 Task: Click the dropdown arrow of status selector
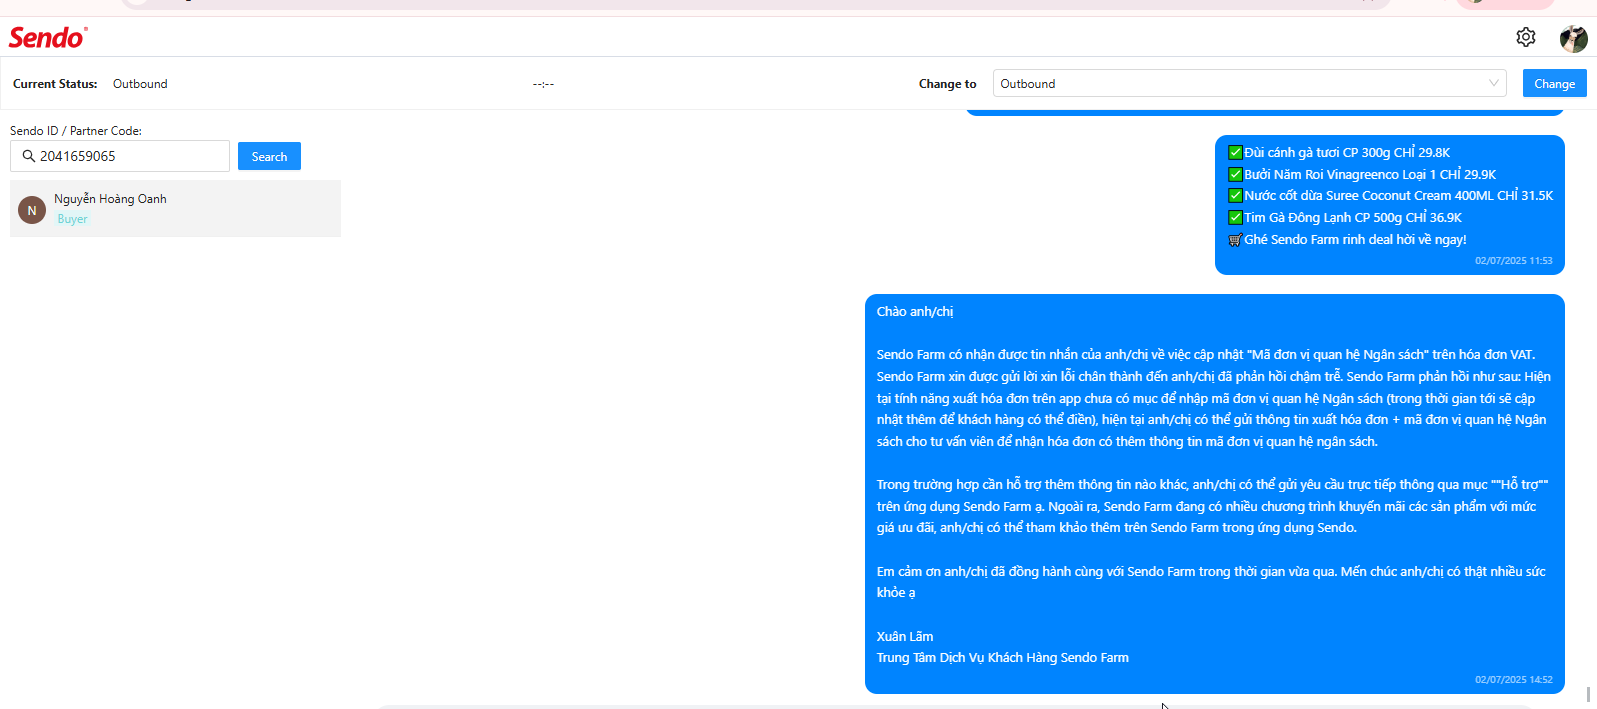point(1493,83)
